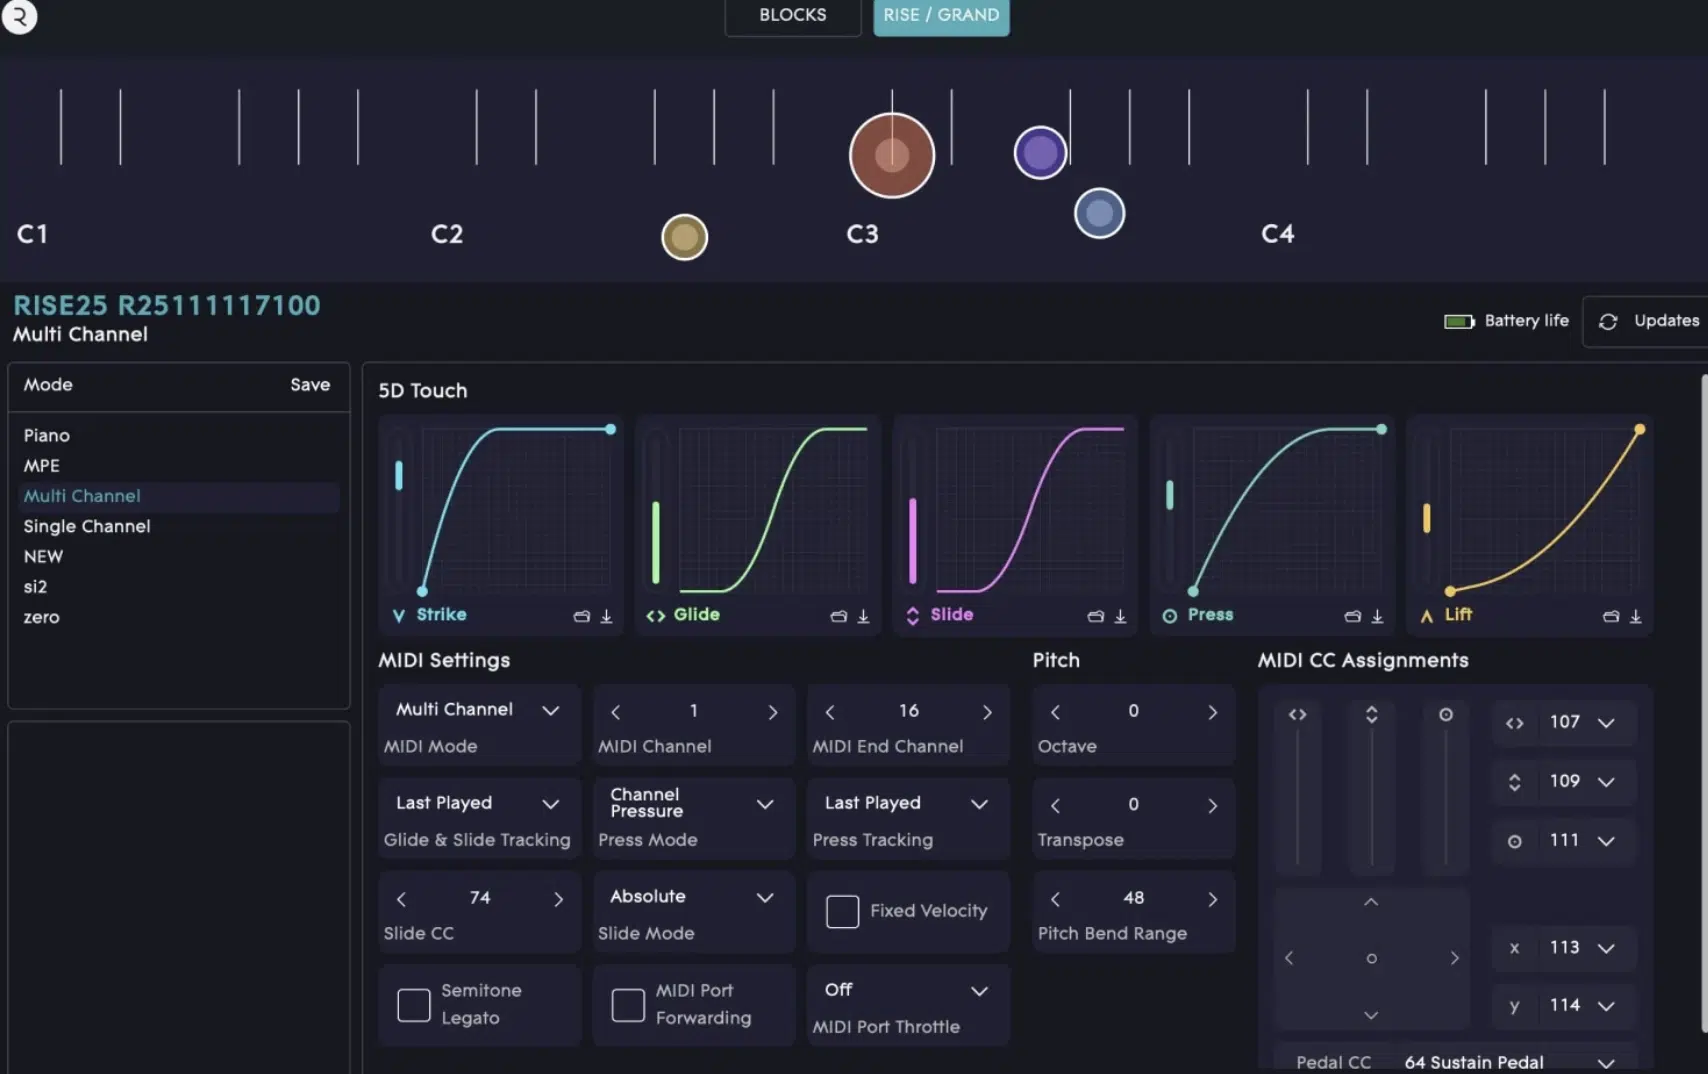Open the Press Tracking dropdown

click(907, 803)
